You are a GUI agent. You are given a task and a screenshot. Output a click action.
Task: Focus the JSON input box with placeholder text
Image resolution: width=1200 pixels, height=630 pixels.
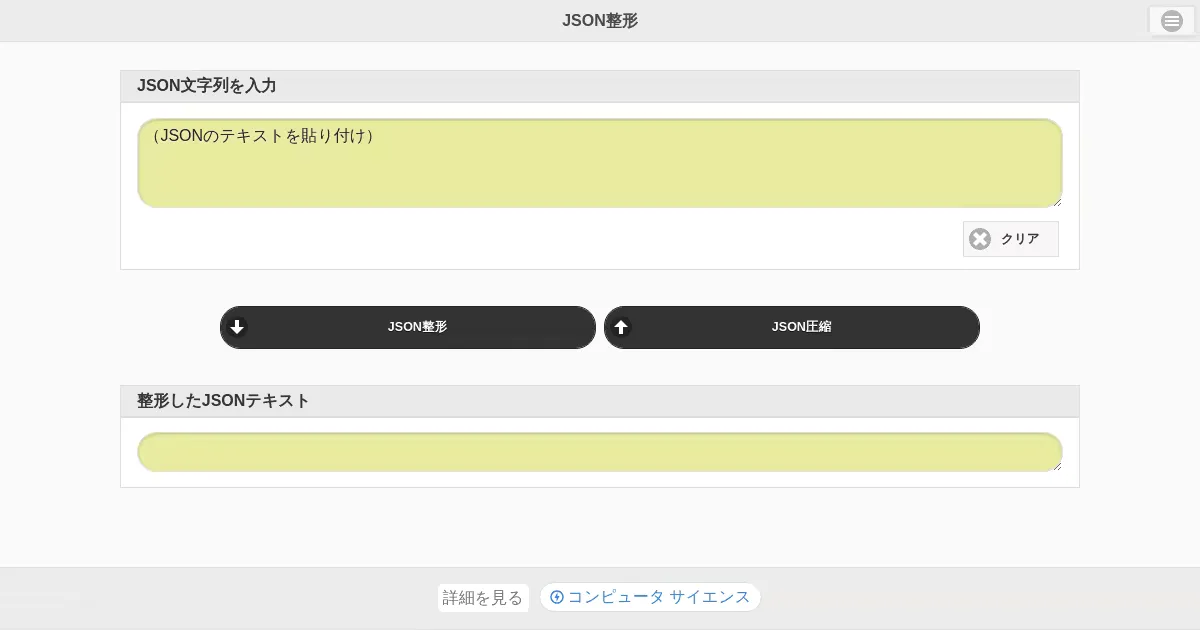click(600, 163)
